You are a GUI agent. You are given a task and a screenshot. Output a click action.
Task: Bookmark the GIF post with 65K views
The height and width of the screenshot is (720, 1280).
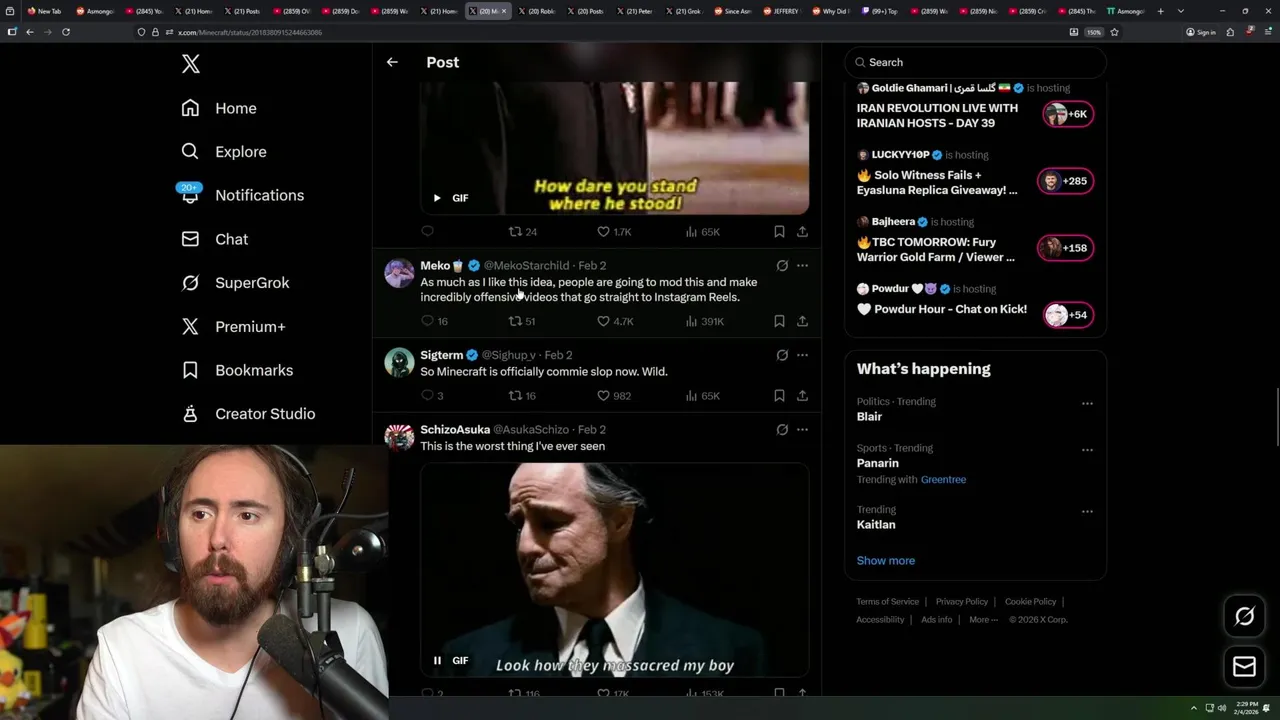click(779, 232)
